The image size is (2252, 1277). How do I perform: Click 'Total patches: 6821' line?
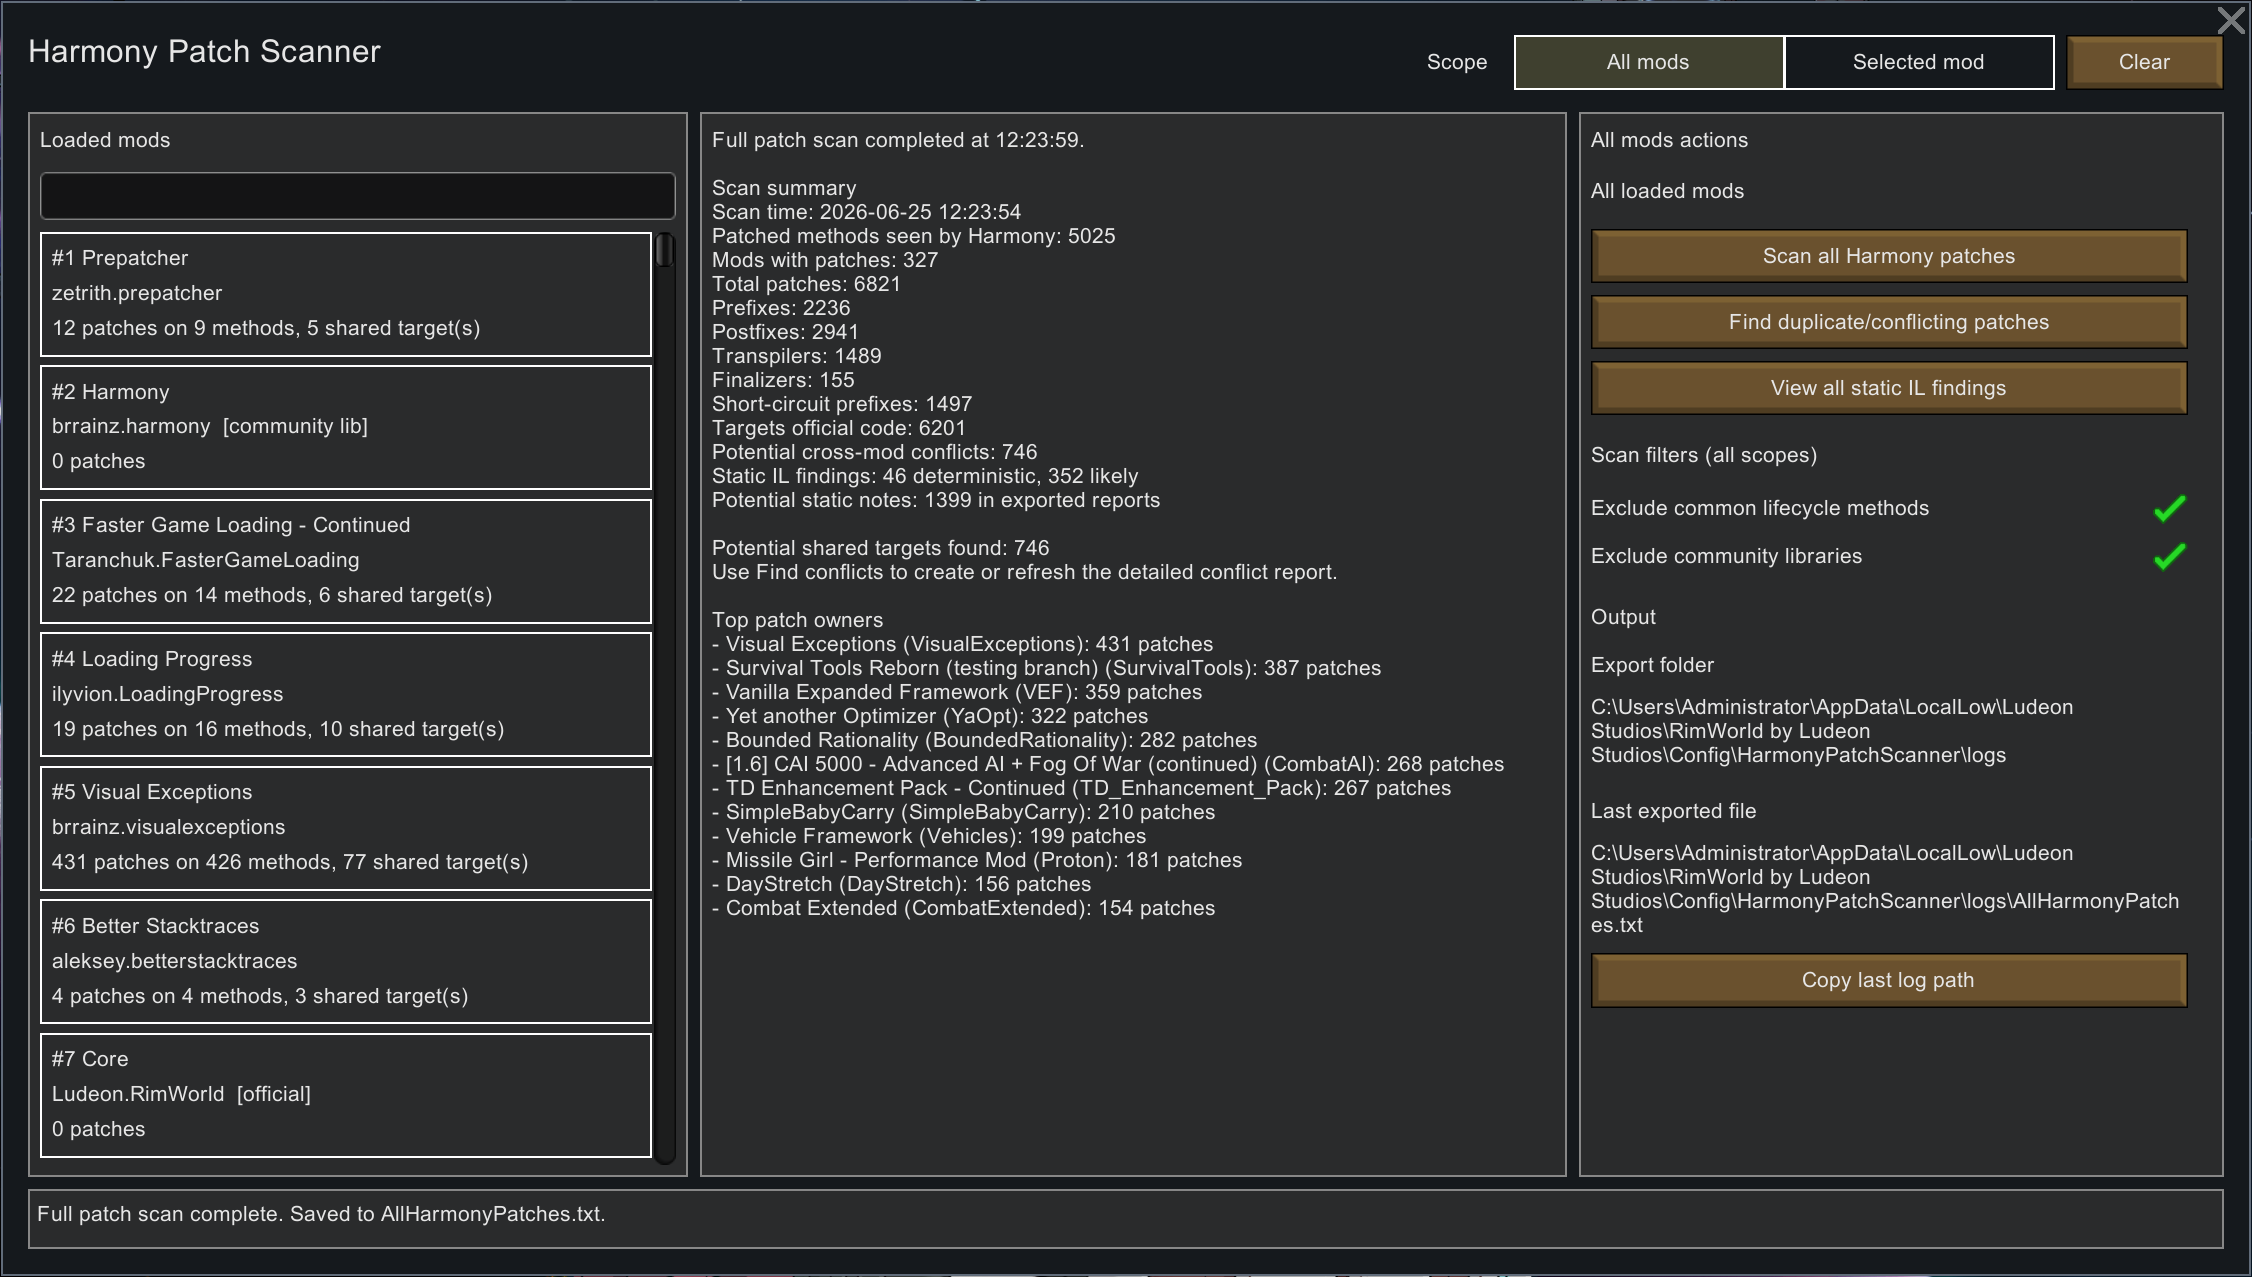(x=806, y=284)
